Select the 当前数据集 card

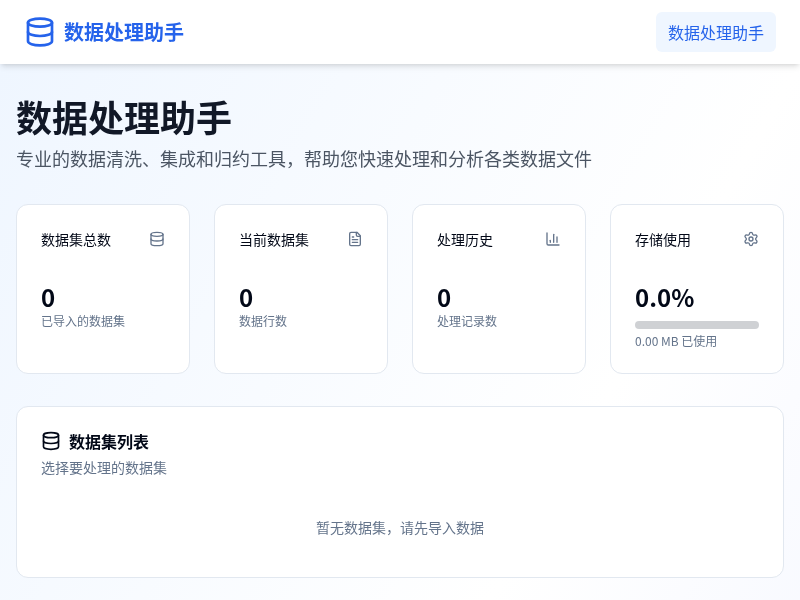click(x=301, y=288)
